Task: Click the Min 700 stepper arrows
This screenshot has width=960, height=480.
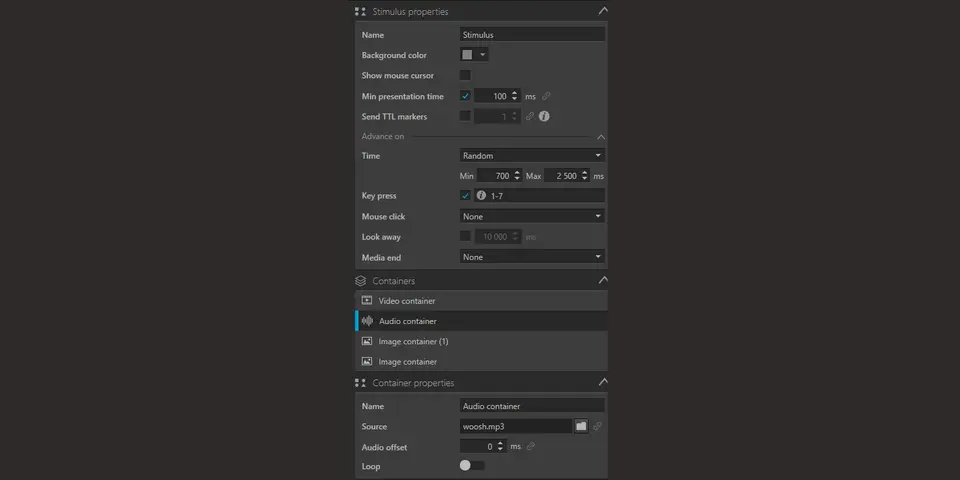Action: (517, 176)
